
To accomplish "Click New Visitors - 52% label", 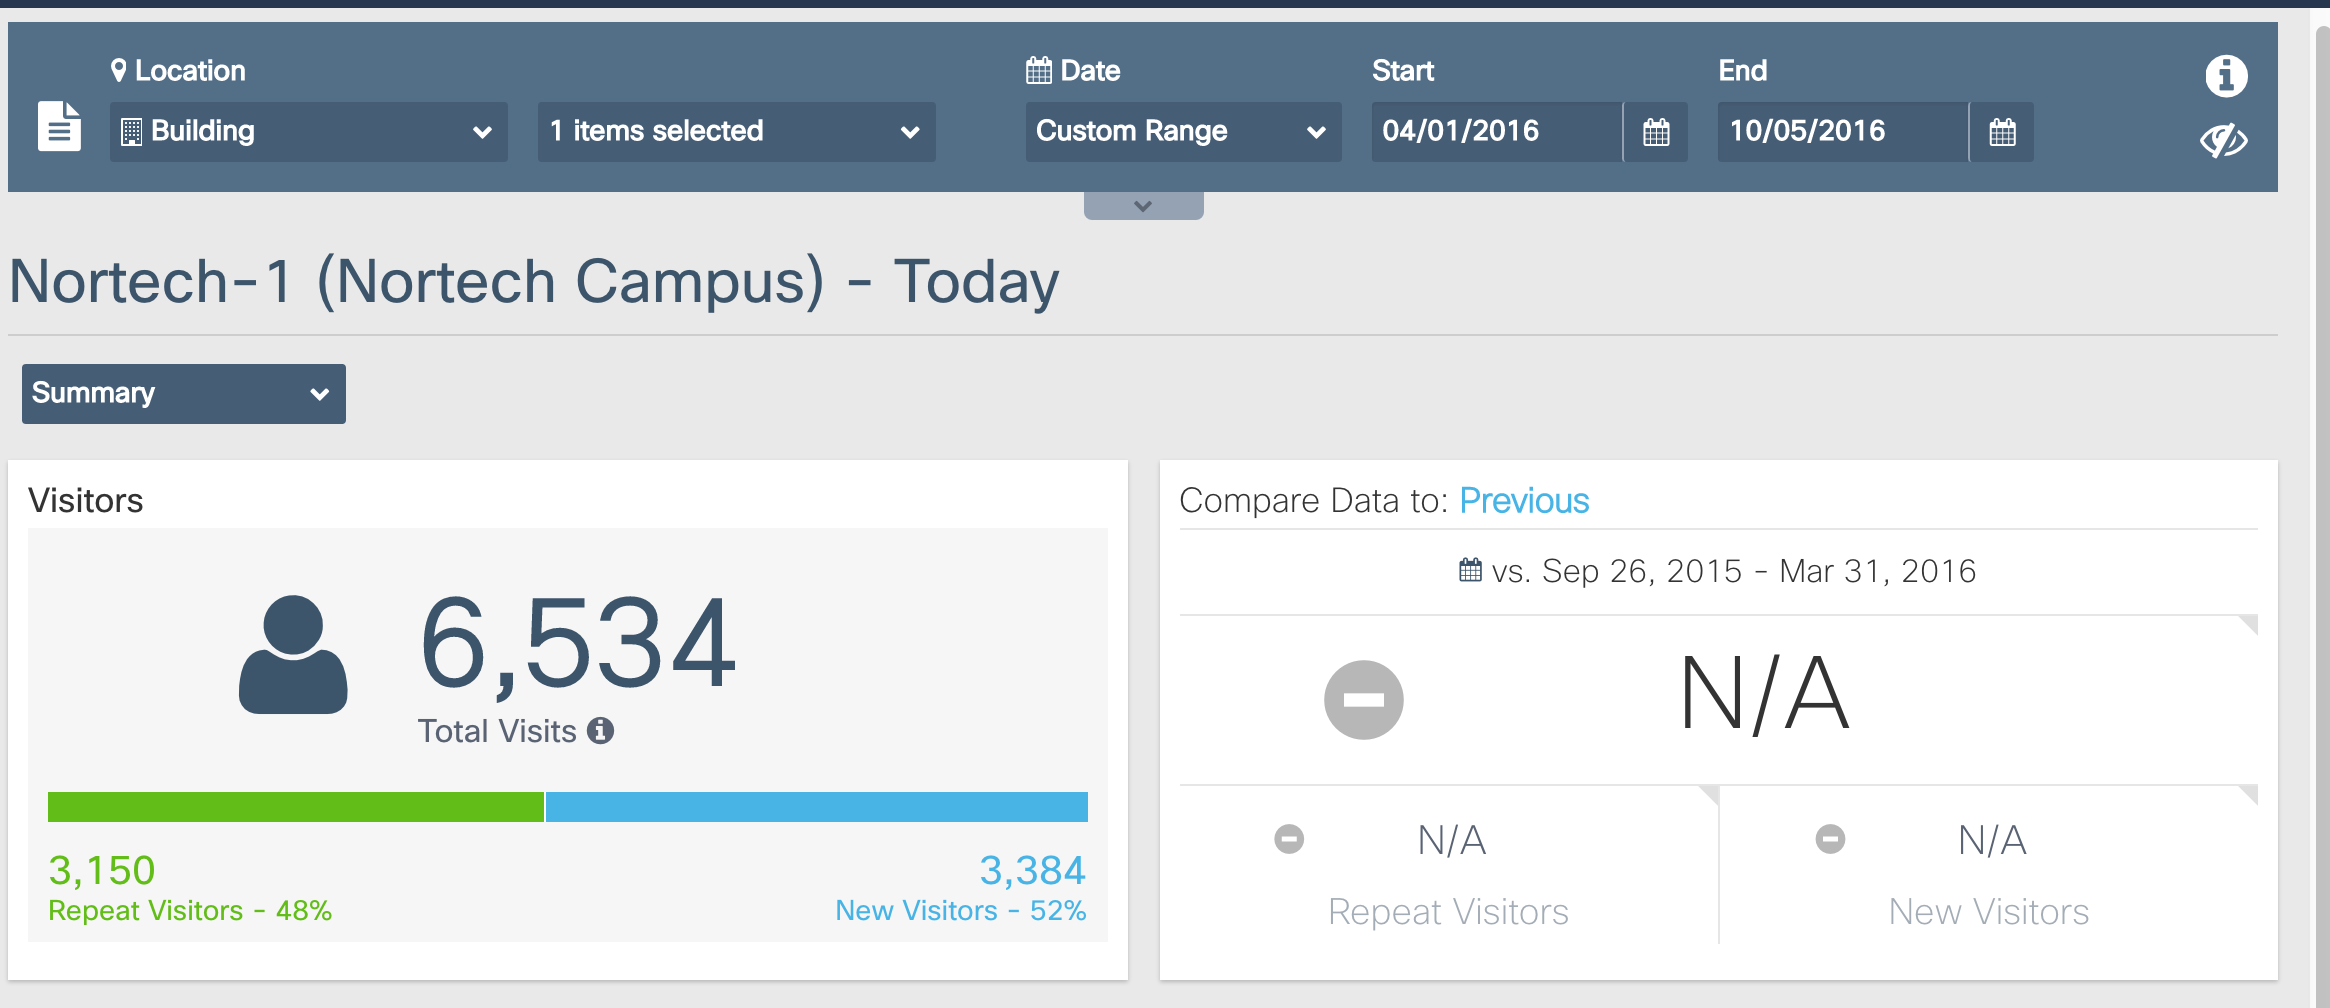I will point(961,911).
